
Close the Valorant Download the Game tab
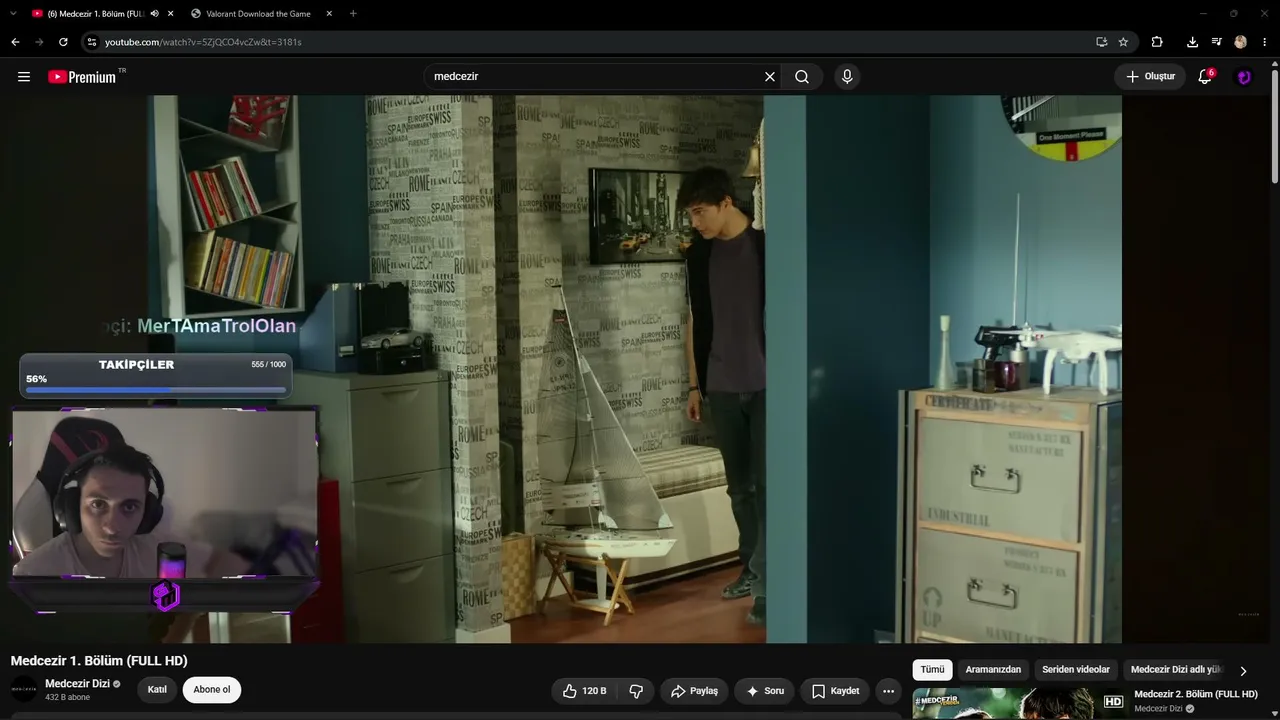point(329,14)
